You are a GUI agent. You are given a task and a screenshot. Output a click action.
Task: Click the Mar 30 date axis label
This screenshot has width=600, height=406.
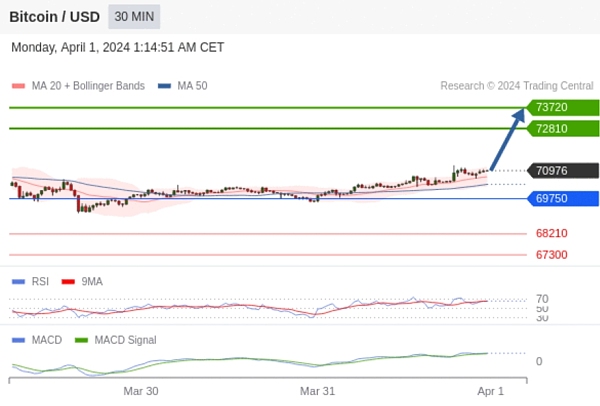pyautogui.click(x=141, y=391)
